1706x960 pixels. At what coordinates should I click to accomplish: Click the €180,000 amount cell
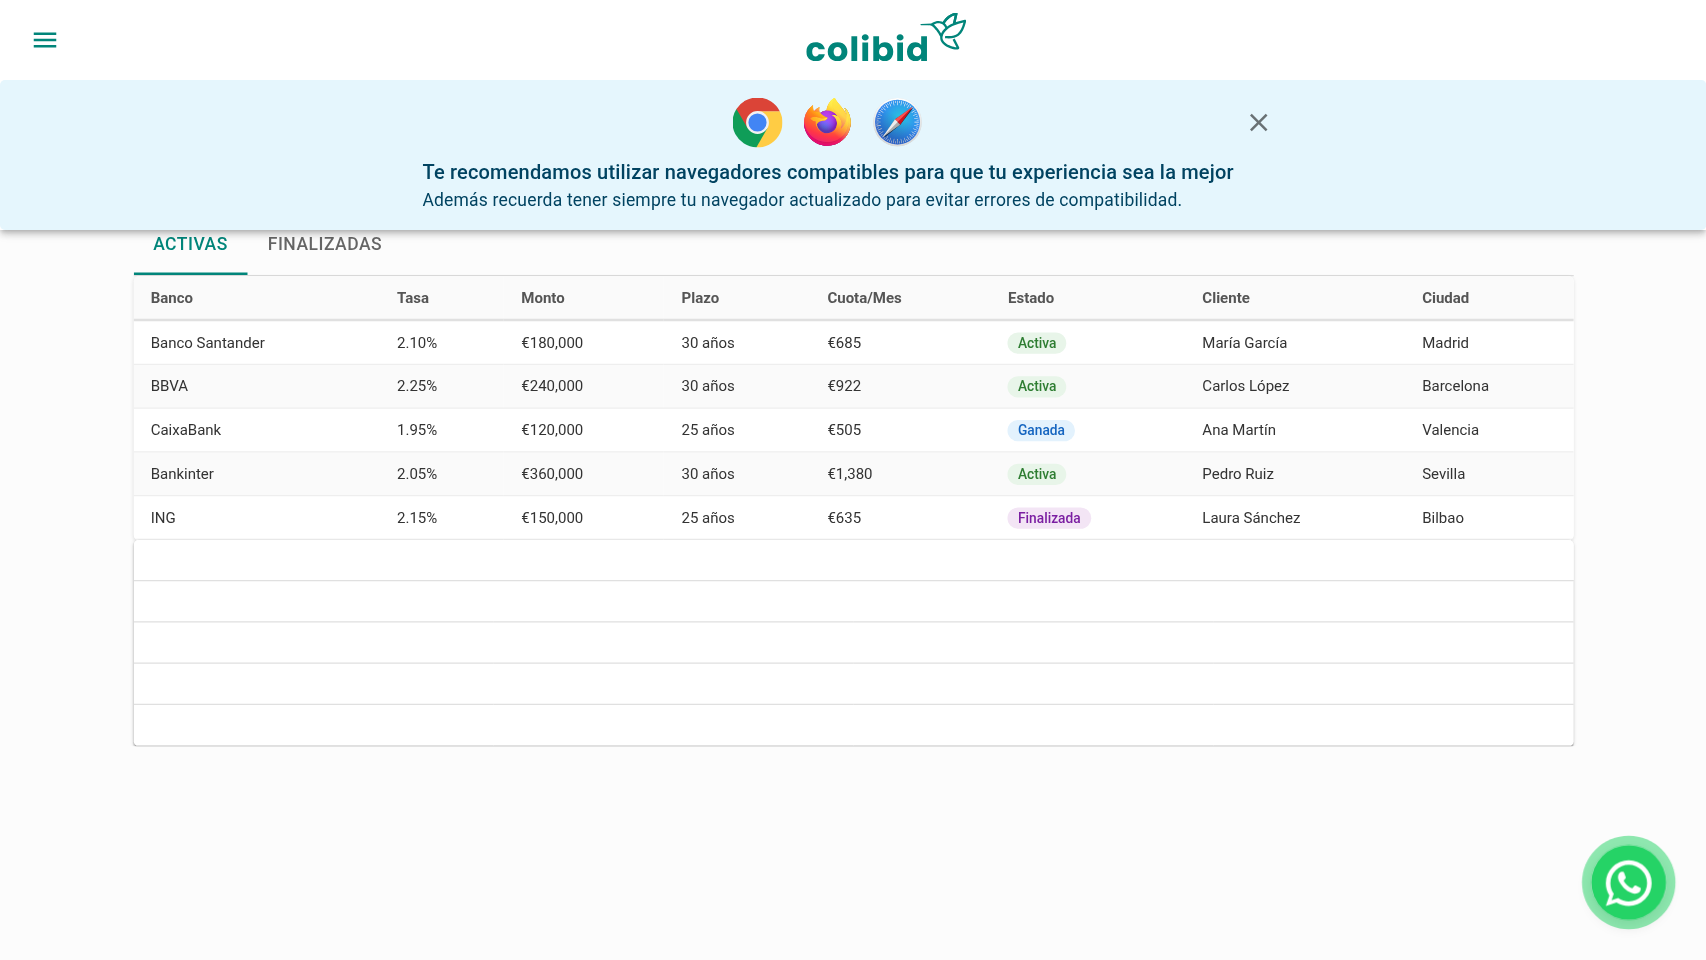552,343
